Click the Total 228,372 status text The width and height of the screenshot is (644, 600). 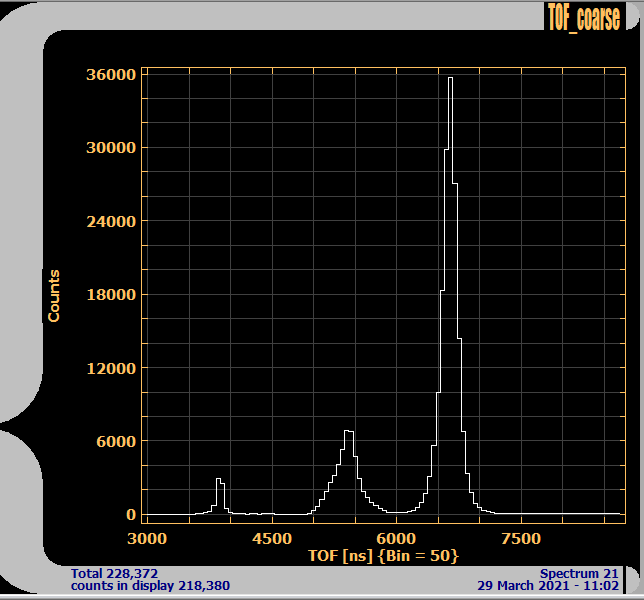(115, 573)
